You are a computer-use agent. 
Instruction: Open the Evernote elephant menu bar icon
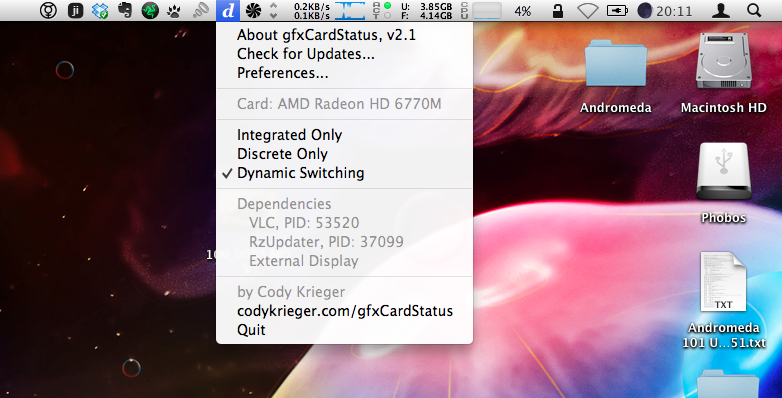(x=125, y=10)
